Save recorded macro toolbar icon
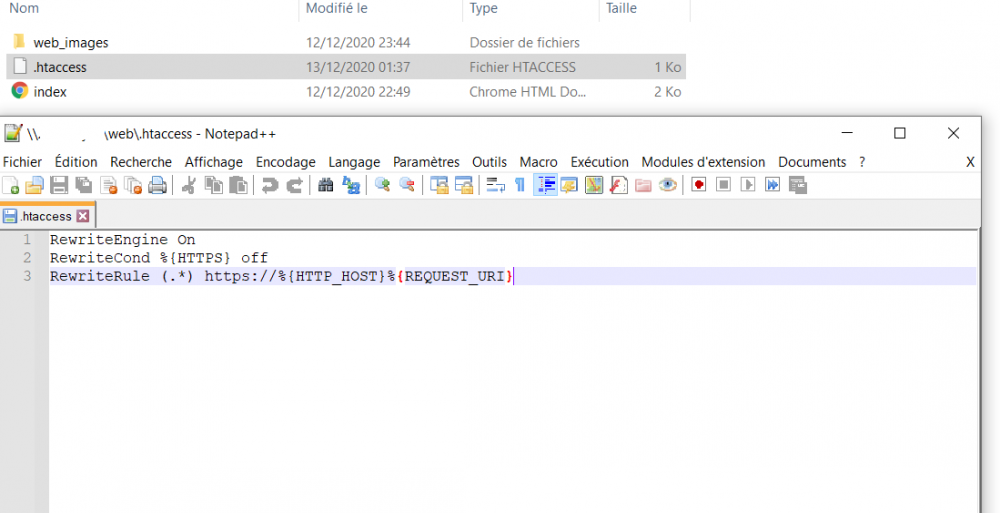The height and width of the screenshot is (513, 1000). tap(798, 186)
